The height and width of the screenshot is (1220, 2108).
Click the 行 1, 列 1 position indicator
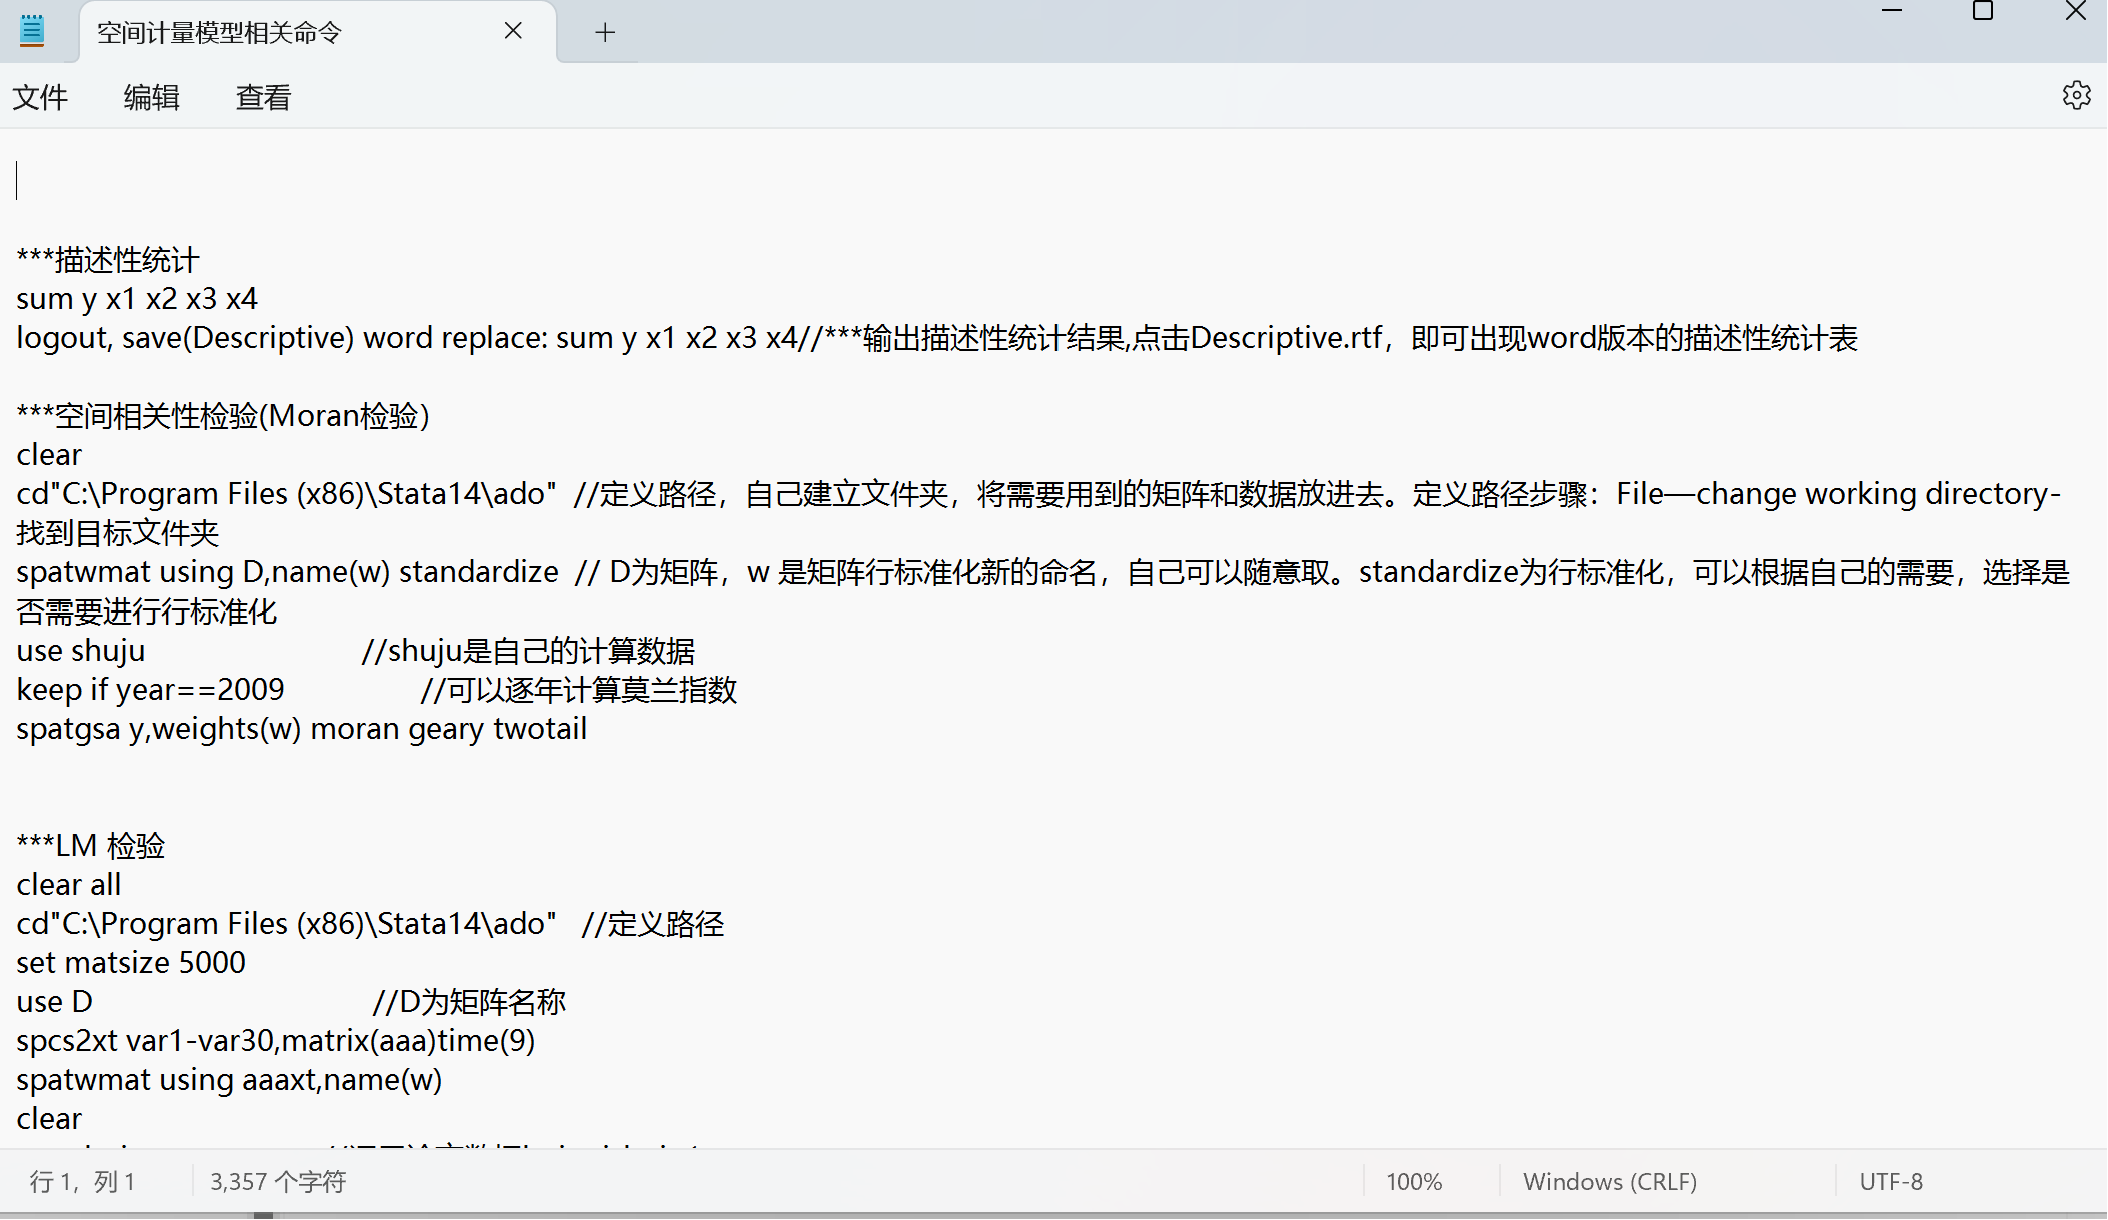[82, 1182]
